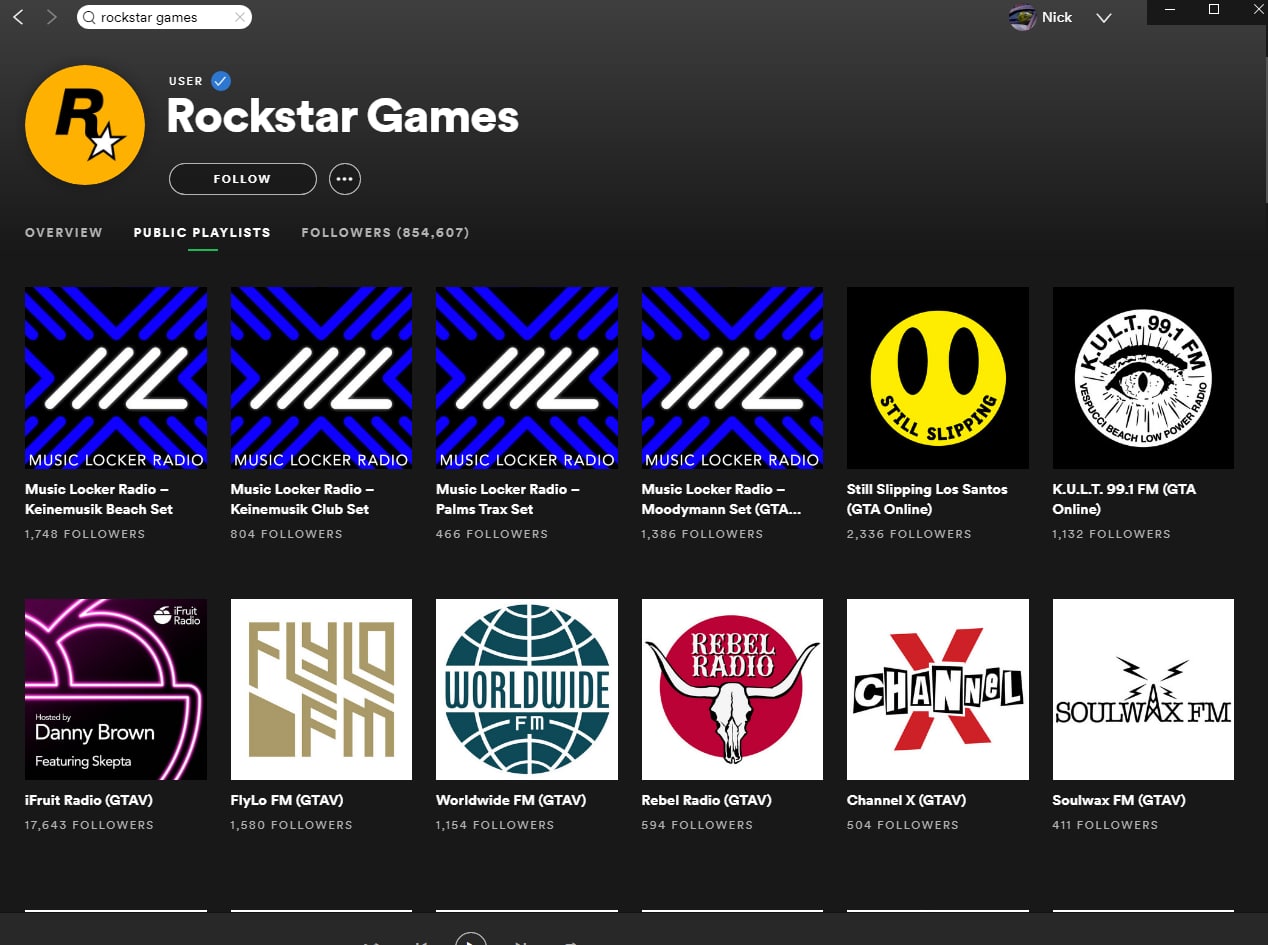Click the 'Rebel Radio (GTAV)' title
This screenshot has height=945, width=1268.
click(708, 800)
